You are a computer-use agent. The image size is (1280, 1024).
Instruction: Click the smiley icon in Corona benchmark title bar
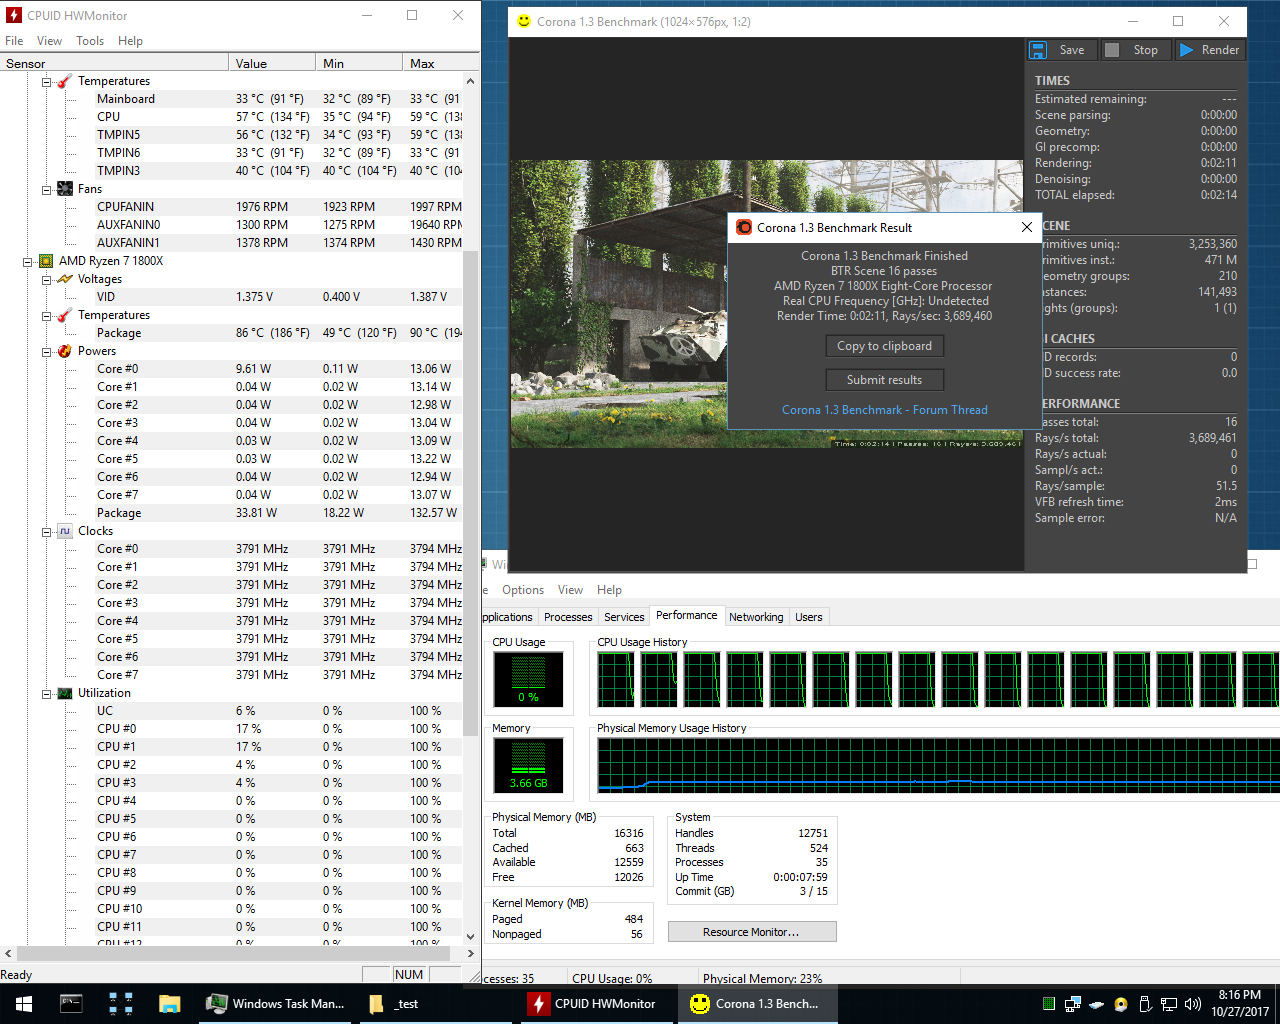(523, 21)
